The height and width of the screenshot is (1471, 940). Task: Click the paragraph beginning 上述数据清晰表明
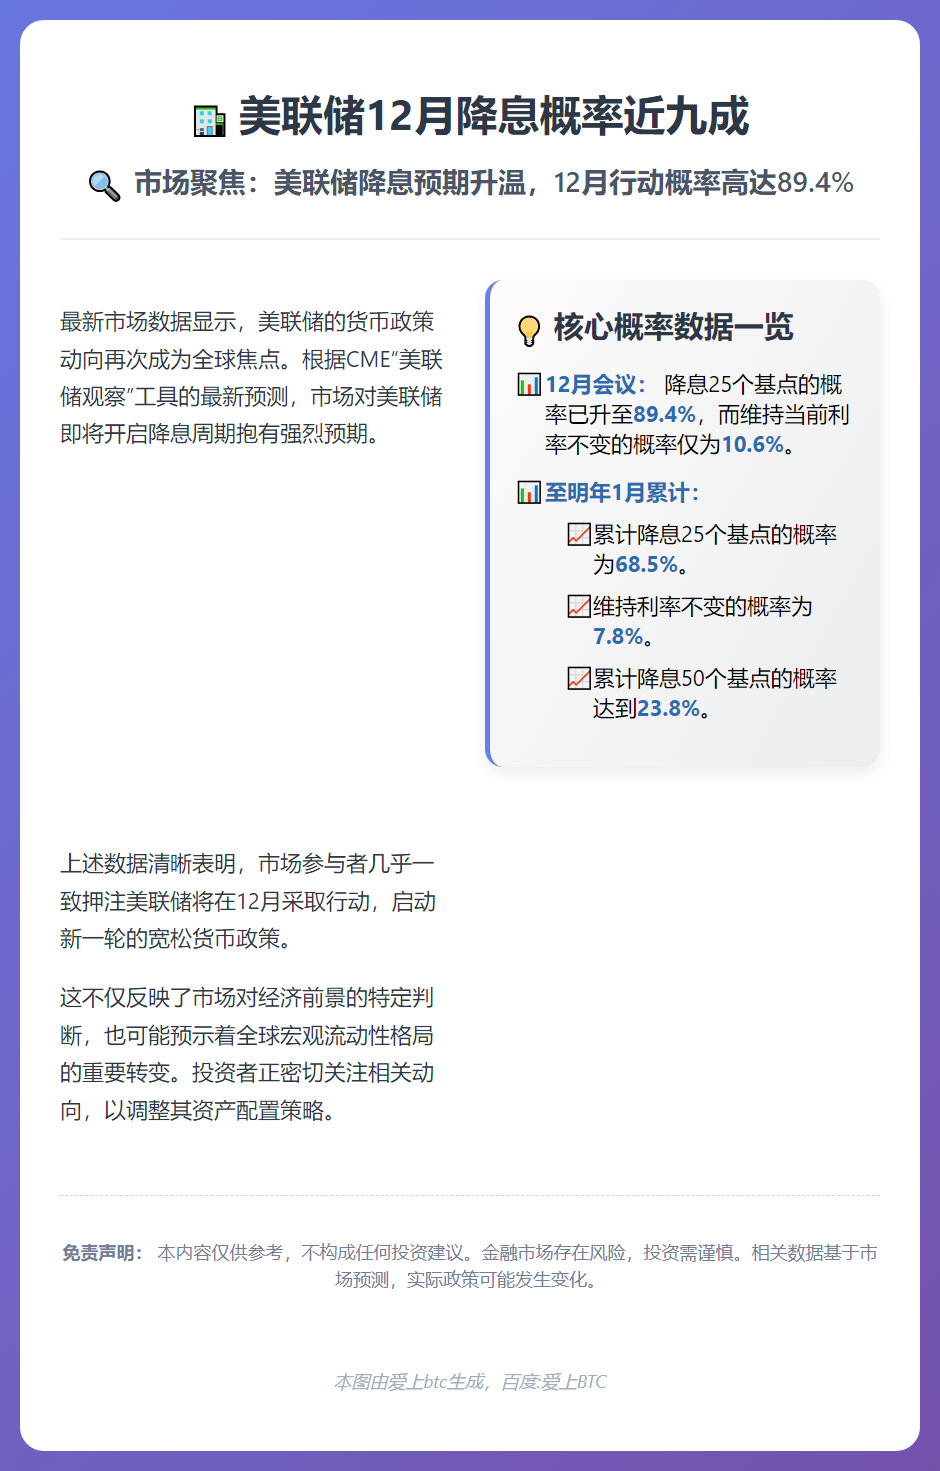click(x=248, y=901)
